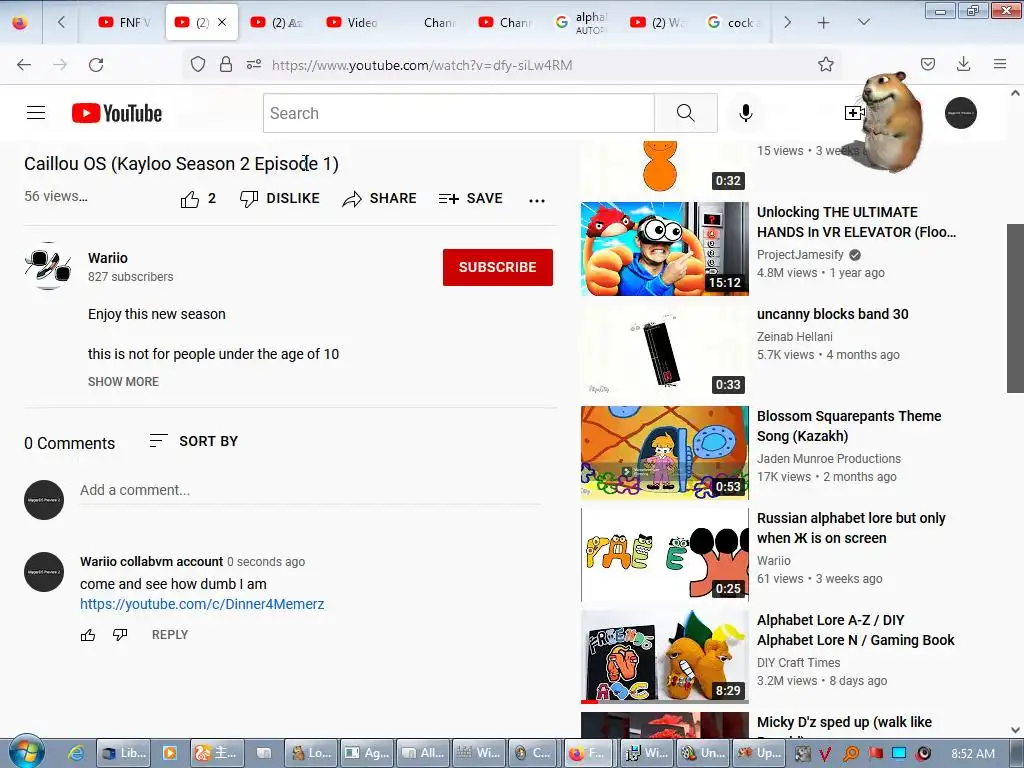This screenshot has width=1024, height=768.
Task: Click the taskbar clock 8:52 AM
Action: coord(973,754)
